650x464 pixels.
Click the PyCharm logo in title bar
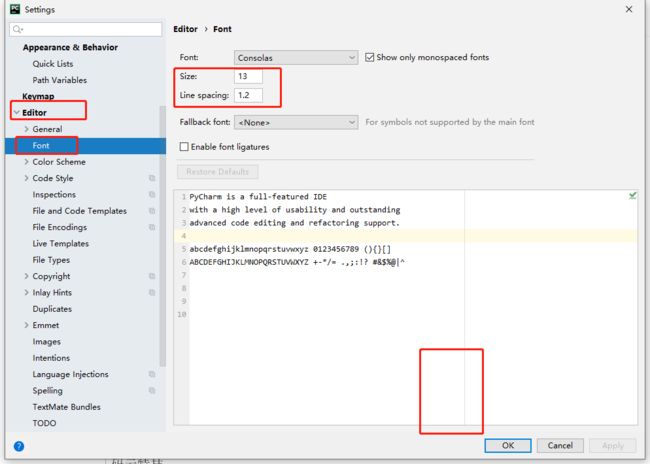(x=15, y=9)
